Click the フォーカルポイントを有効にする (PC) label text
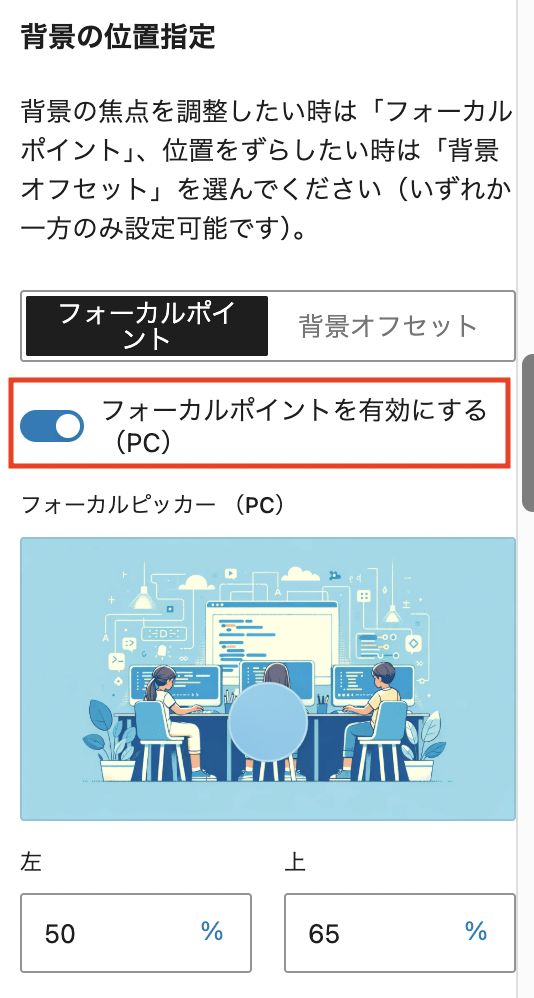 [295, 426]
